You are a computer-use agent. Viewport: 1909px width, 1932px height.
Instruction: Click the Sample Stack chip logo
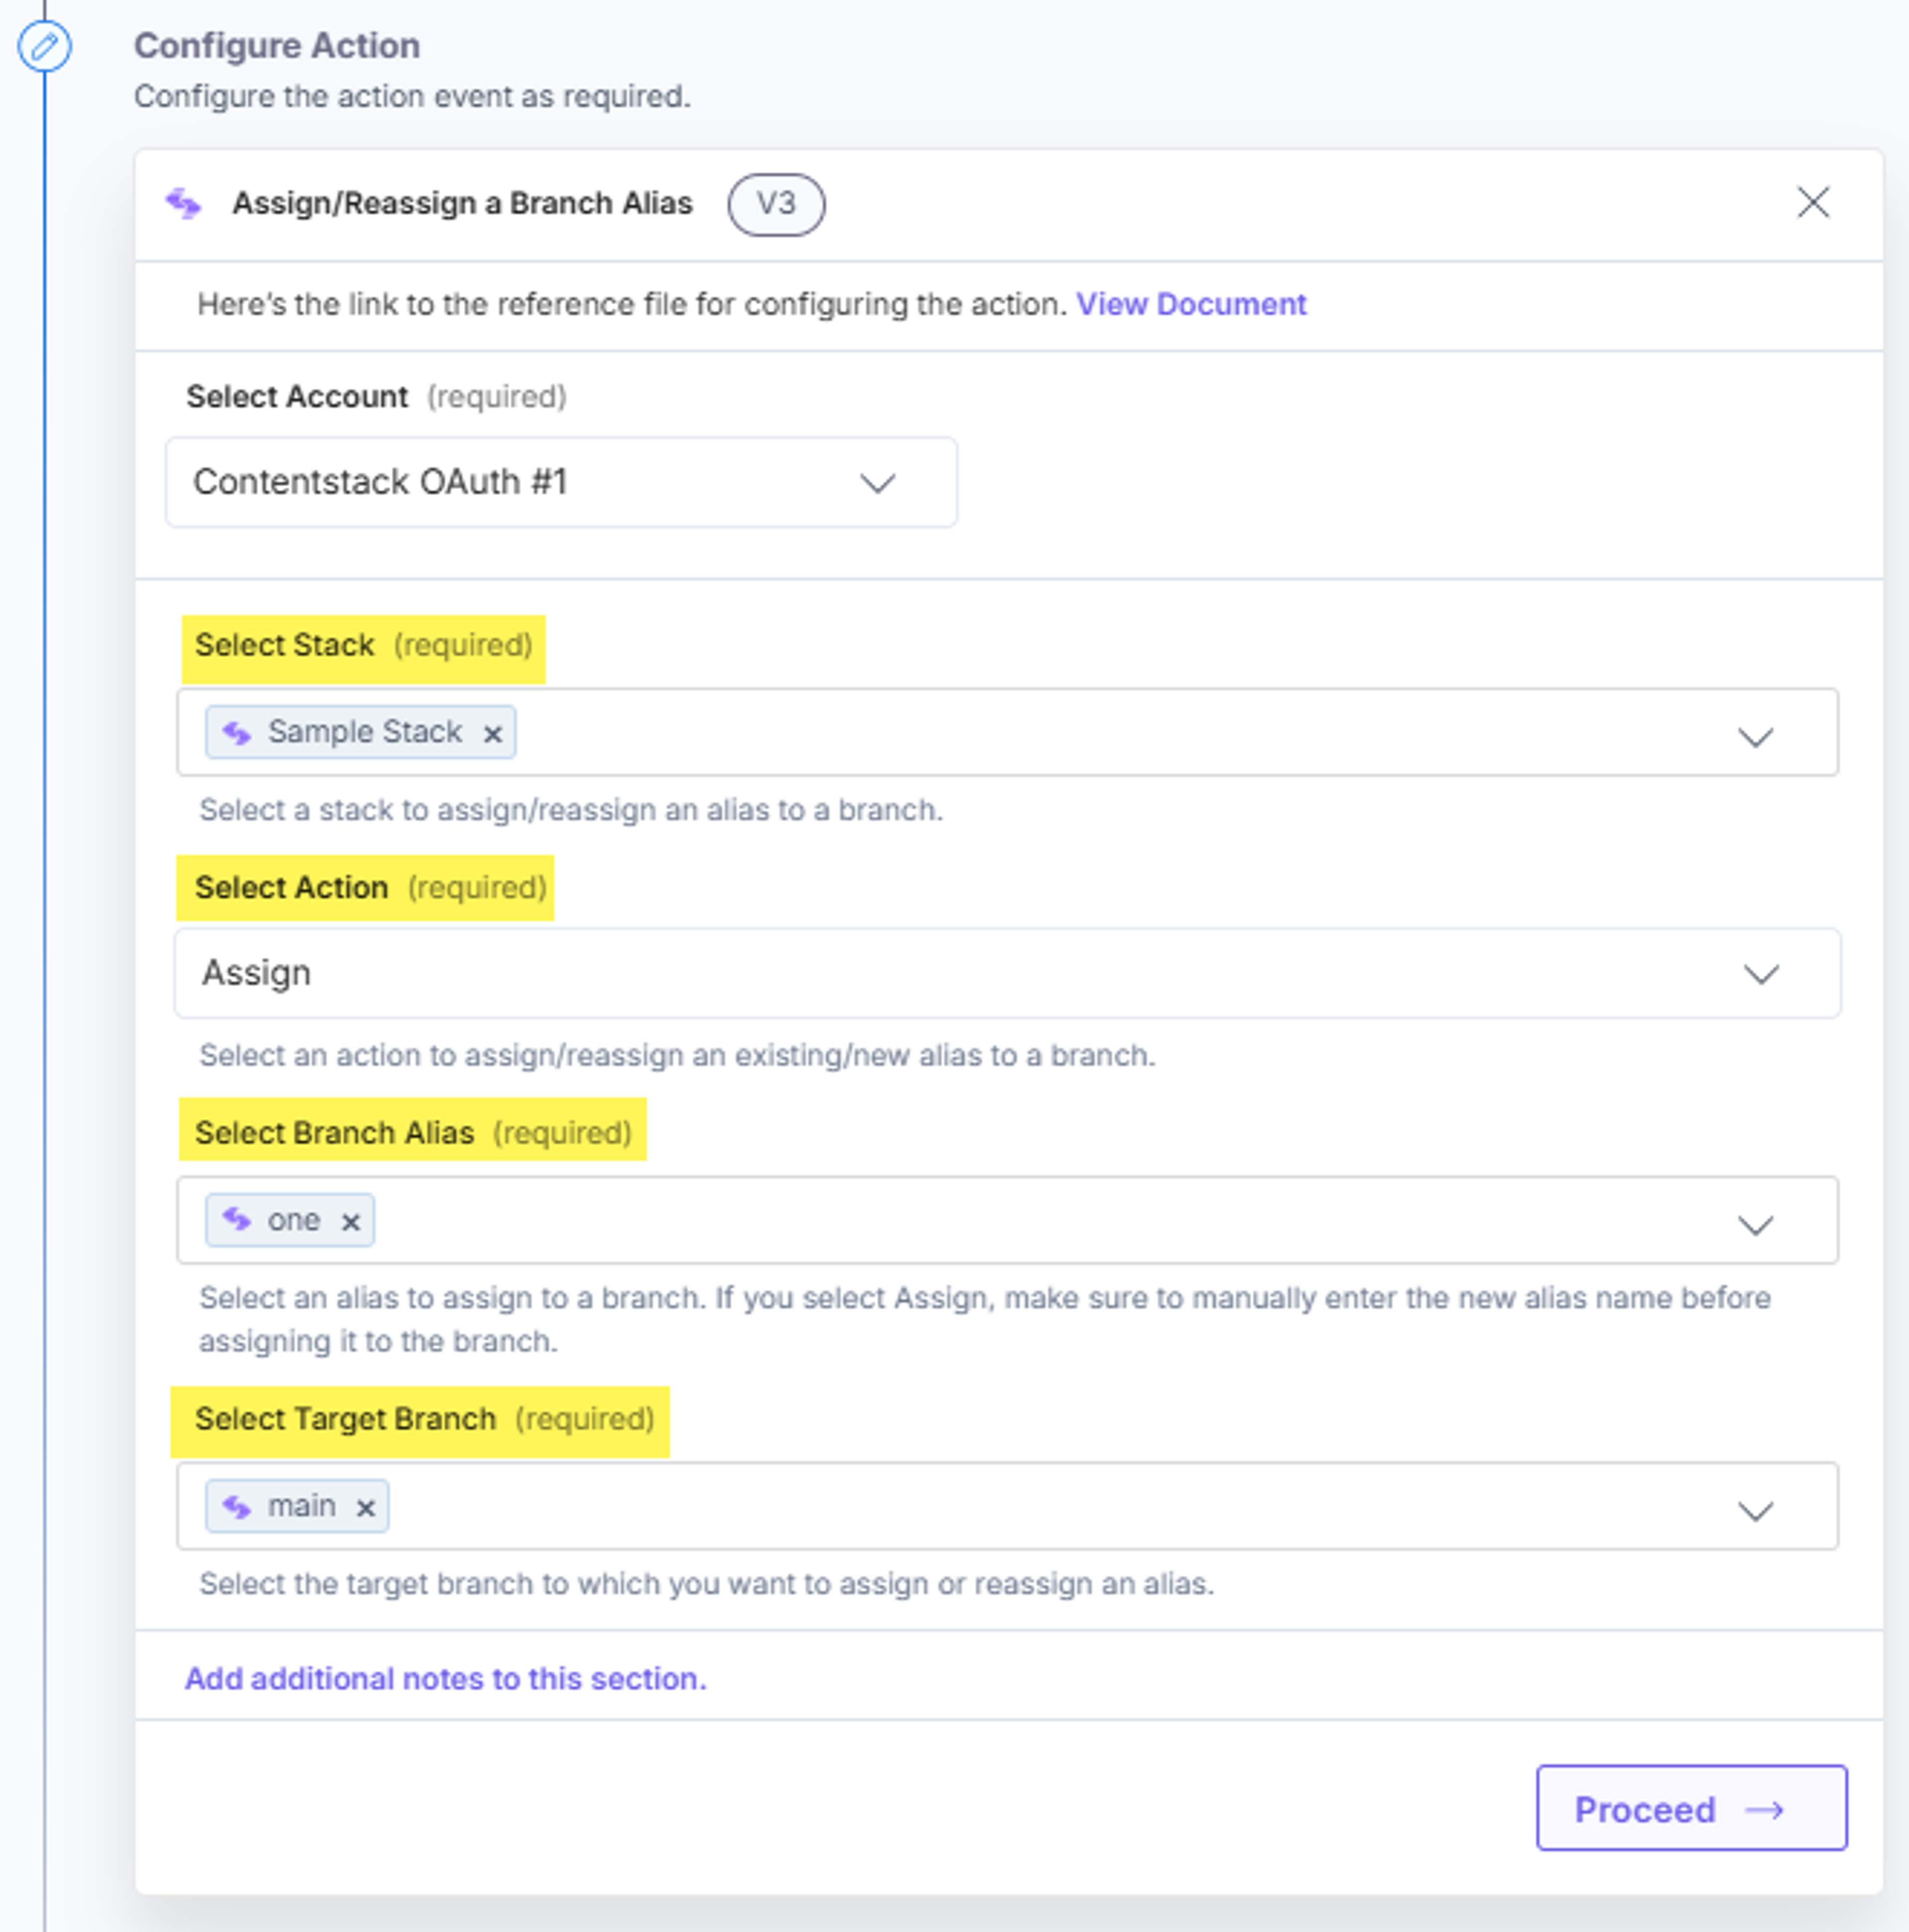[x=237, y=733]
